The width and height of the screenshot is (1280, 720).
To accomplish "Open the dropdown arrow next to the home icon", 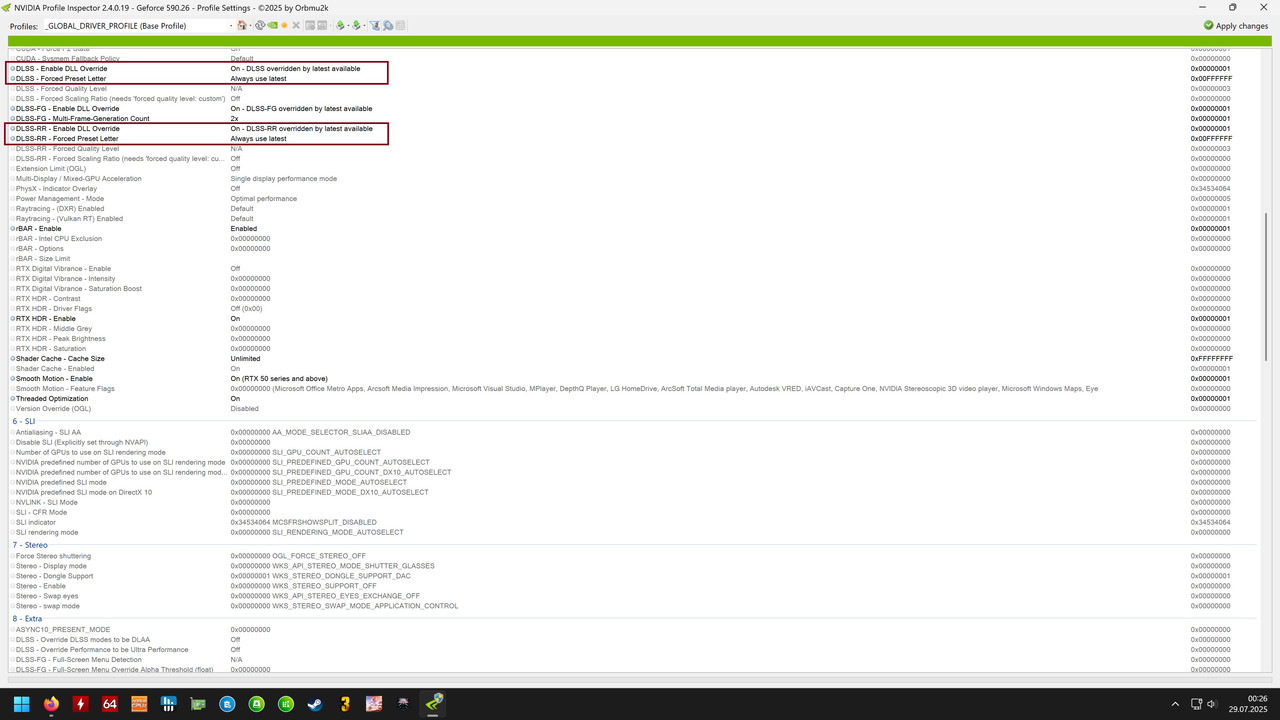I will [x=251, y=25].
